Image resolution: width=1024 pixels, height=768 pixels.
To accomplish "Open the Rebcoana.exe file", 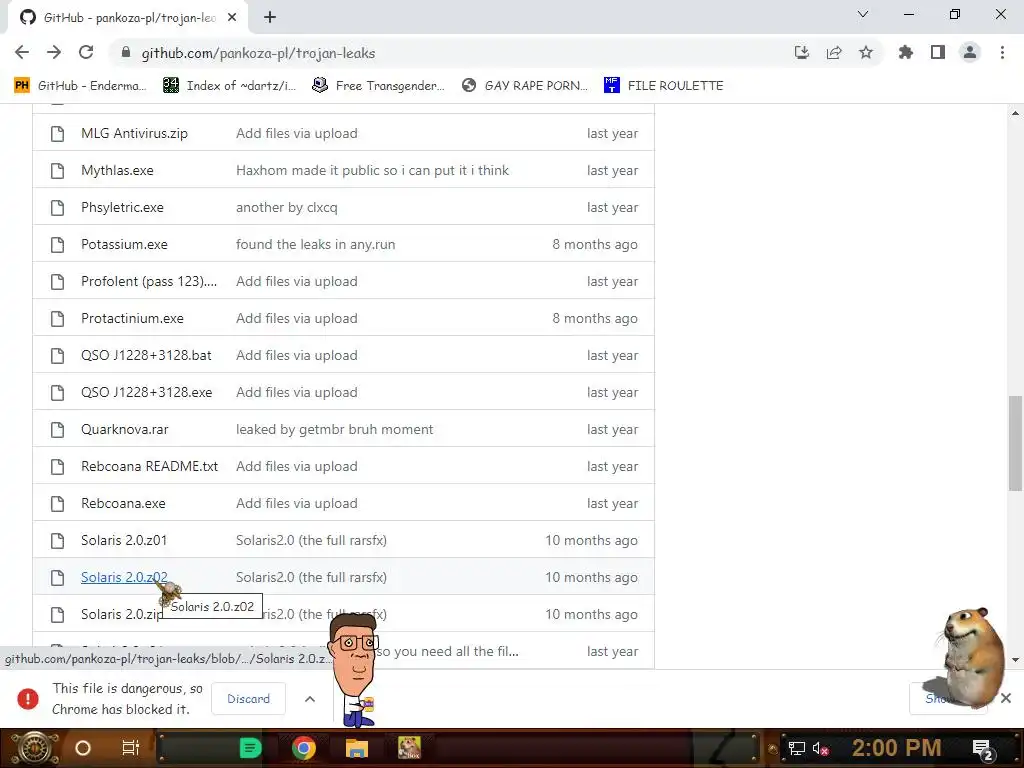I will pos(123,504).
